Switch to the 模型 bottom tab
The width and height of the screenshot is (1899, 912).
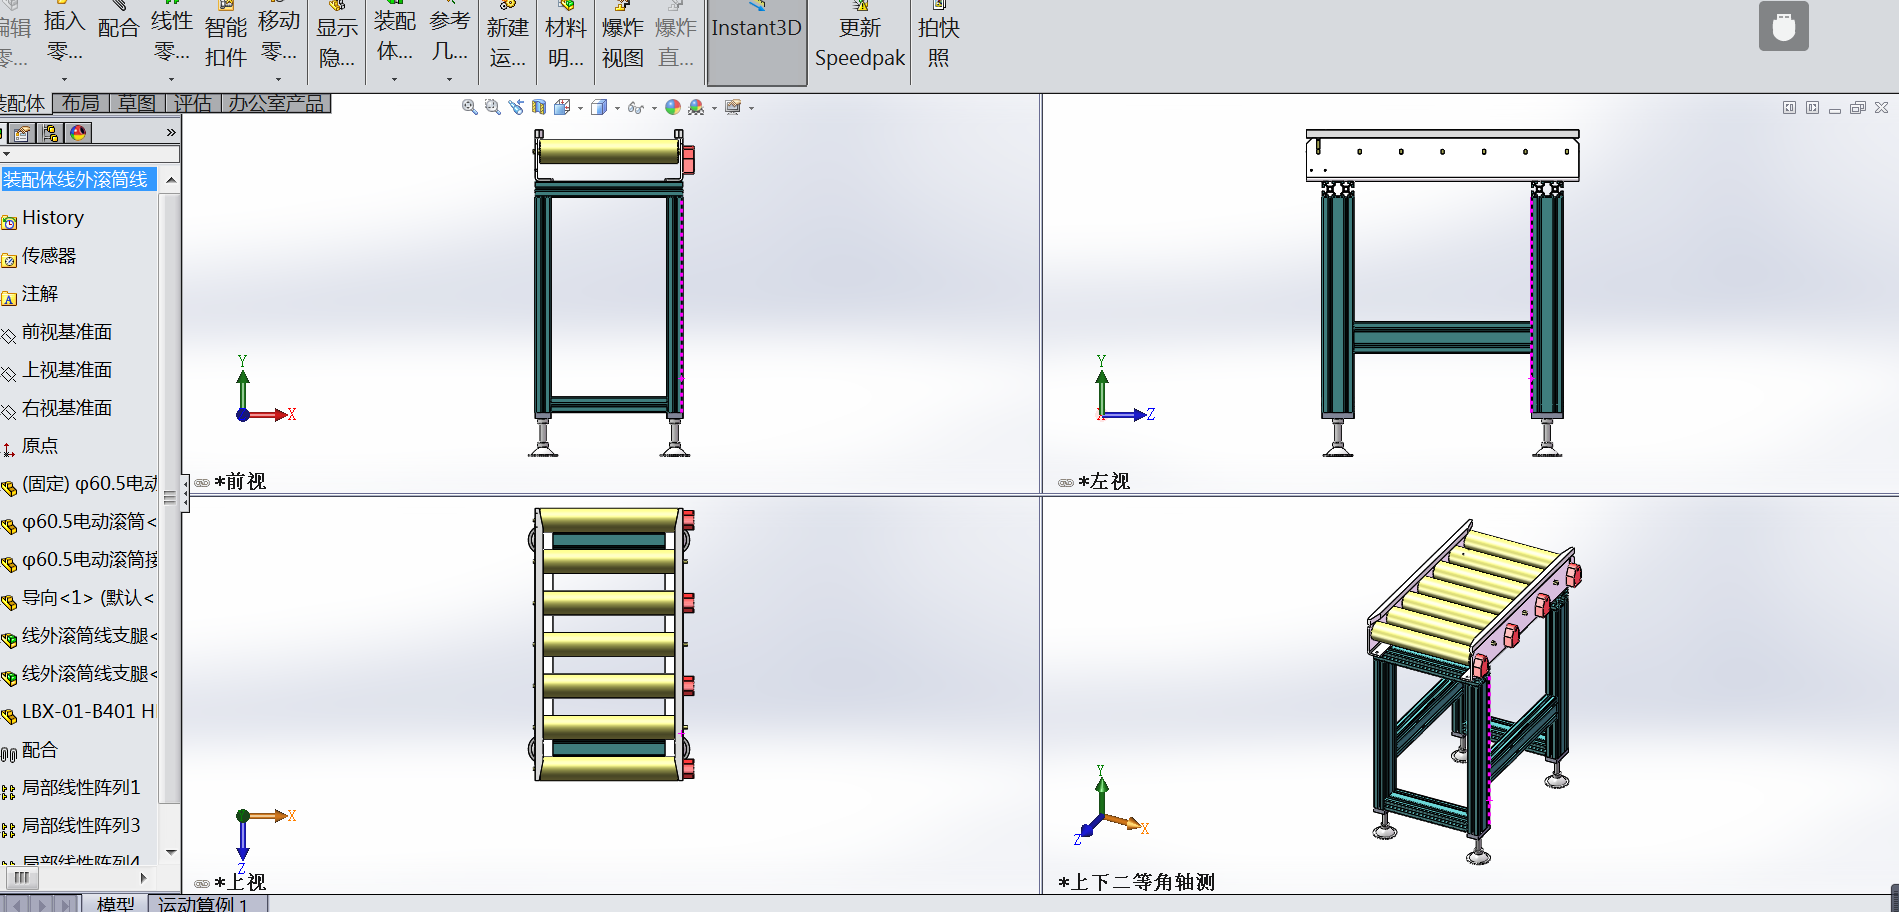[115, 903]
